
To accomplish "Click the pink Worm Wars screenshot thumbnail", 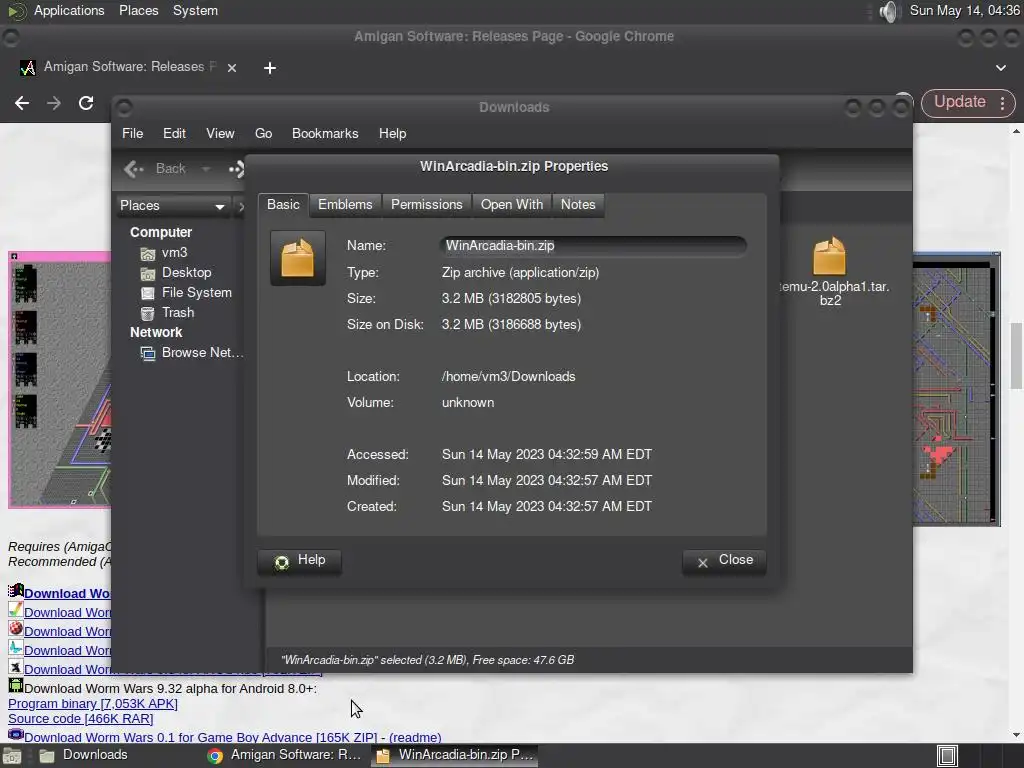I will [59, 379].
